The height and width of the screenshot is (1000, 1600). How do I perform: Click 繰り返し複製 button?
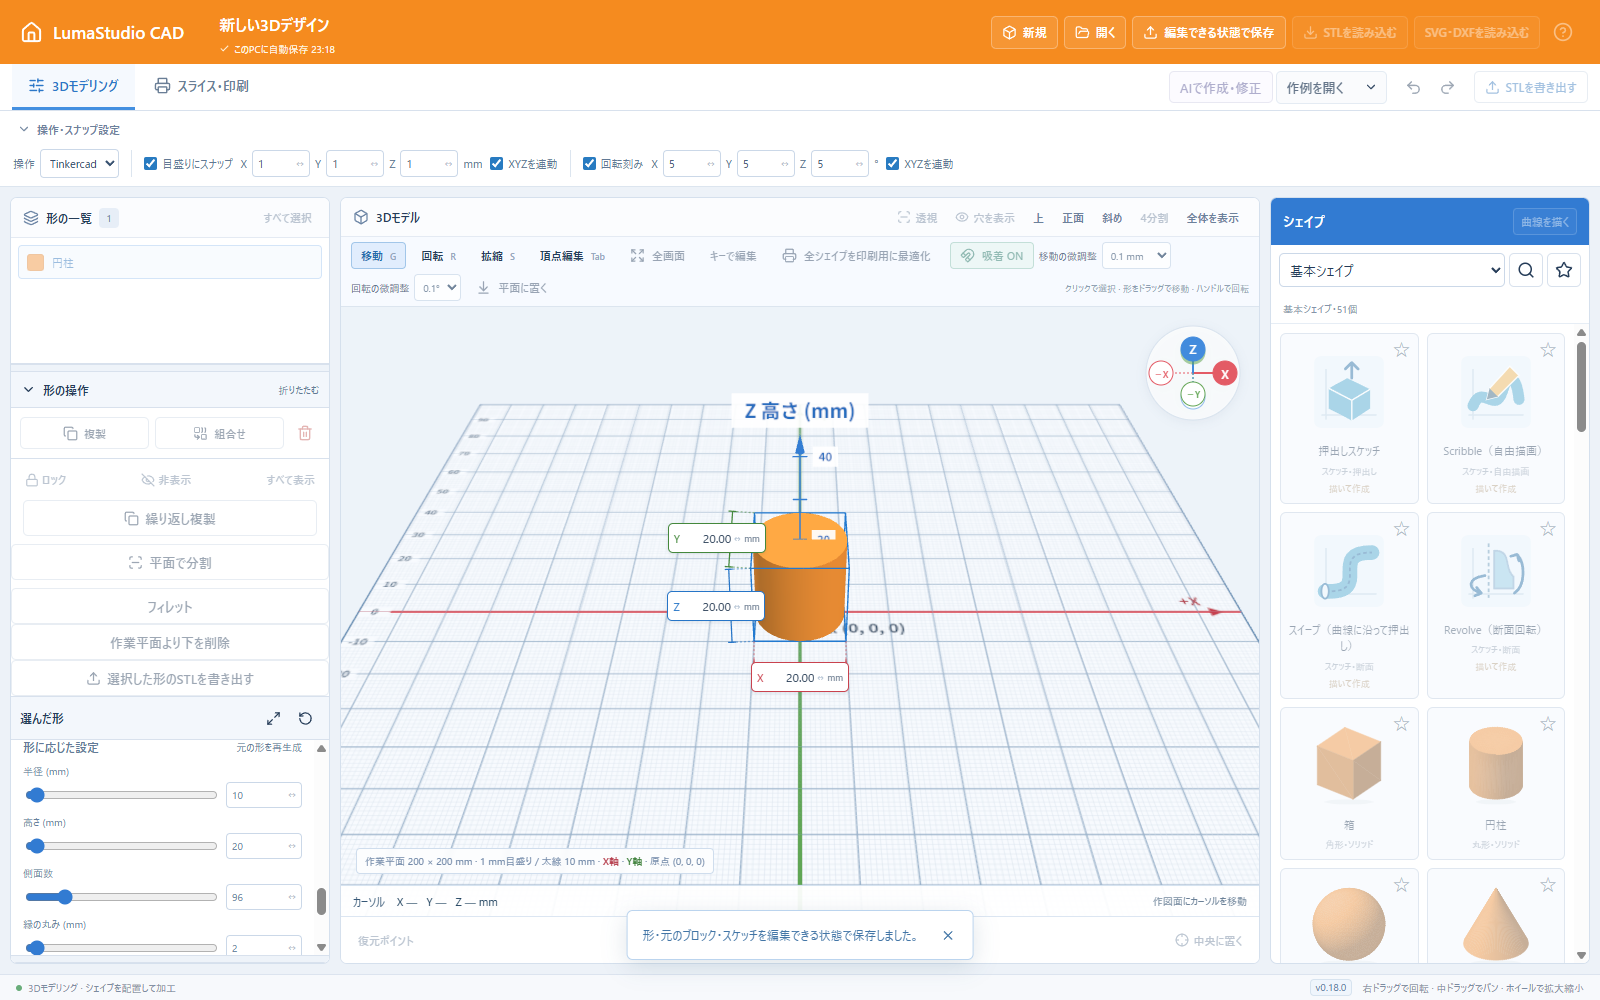click(170, 518)
